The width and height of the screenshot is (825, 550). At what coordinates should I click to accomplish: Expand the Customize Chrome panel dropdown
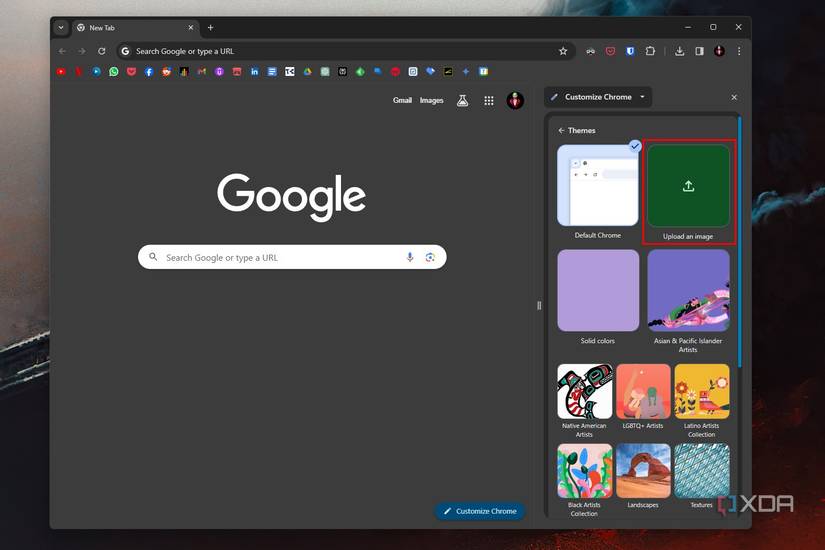coord(642,97)
